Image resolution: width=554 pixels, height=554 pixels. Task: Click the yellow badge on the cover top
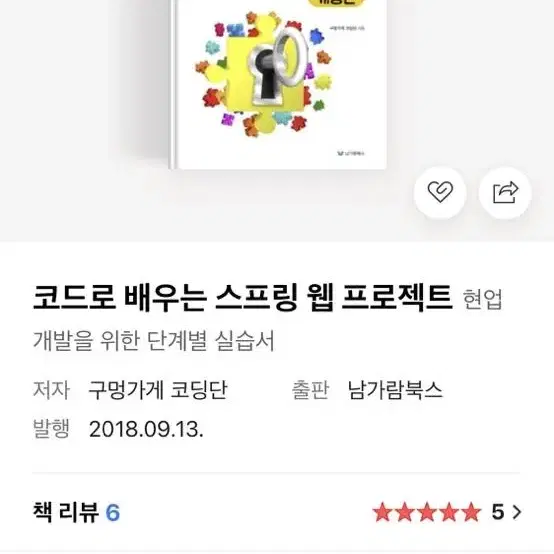click(x=336, y=3)
